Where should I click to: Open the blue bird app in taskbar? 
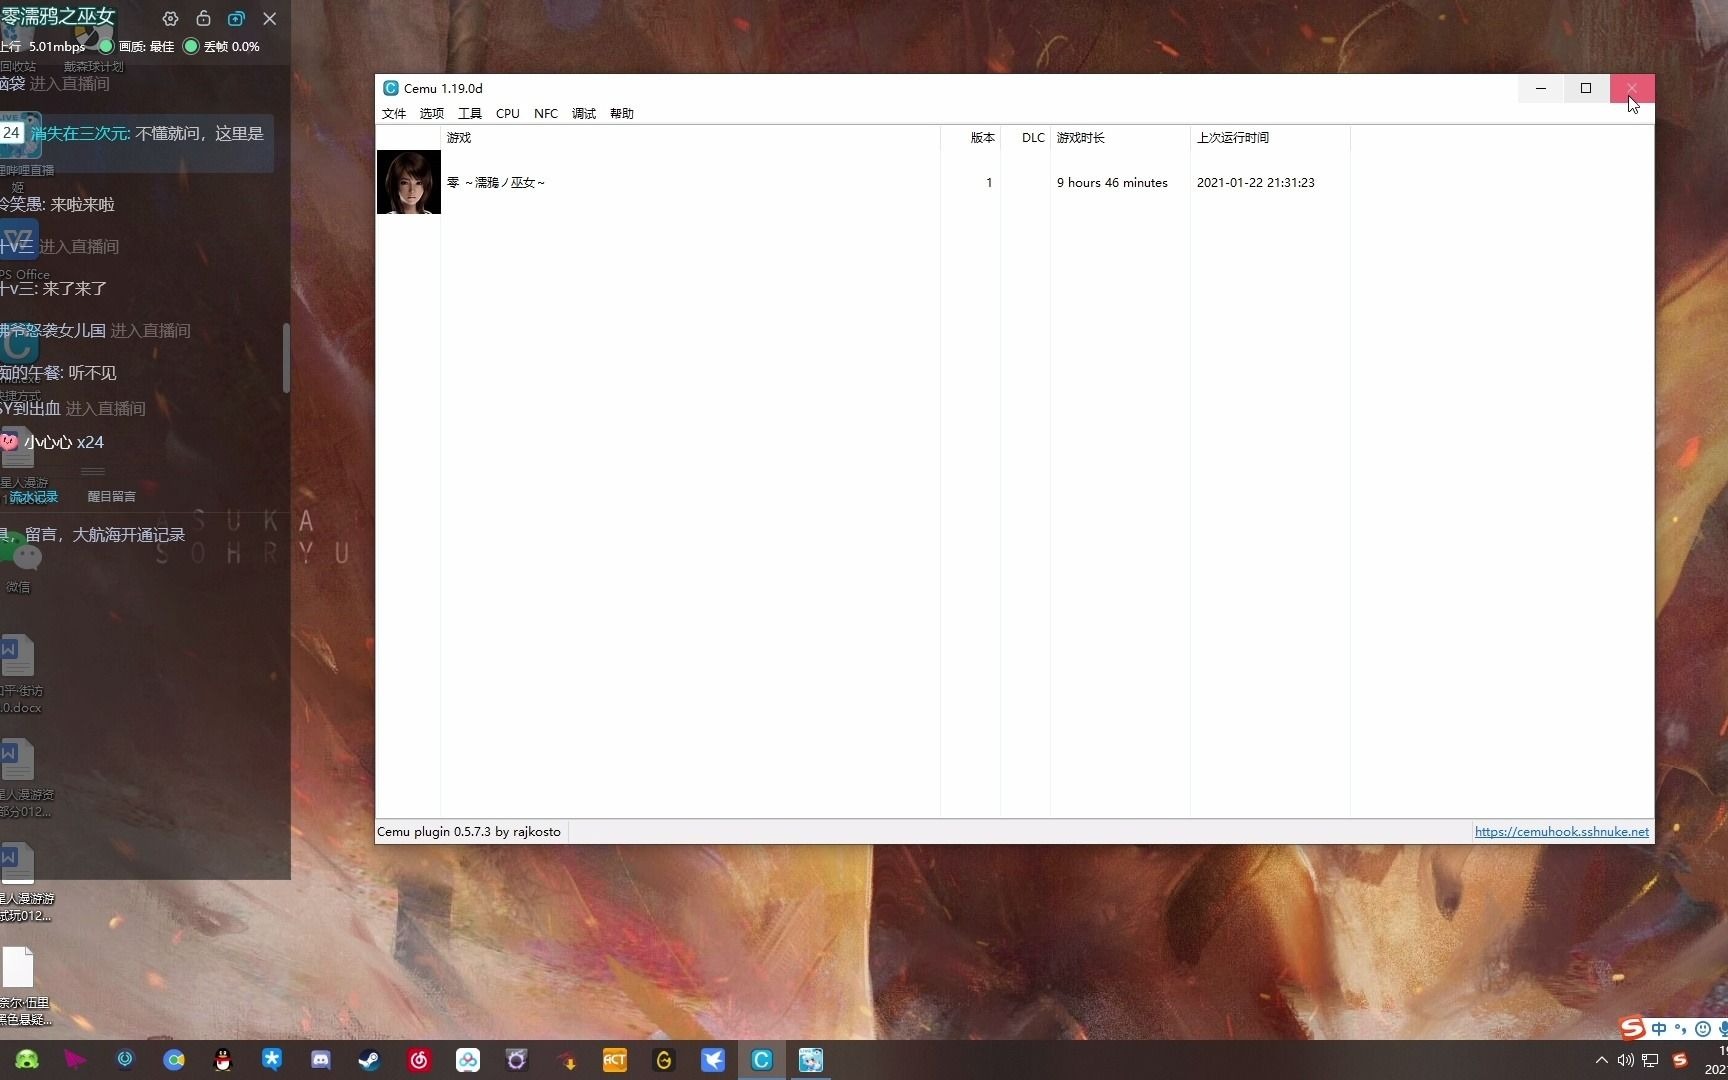pos(713,1060)
